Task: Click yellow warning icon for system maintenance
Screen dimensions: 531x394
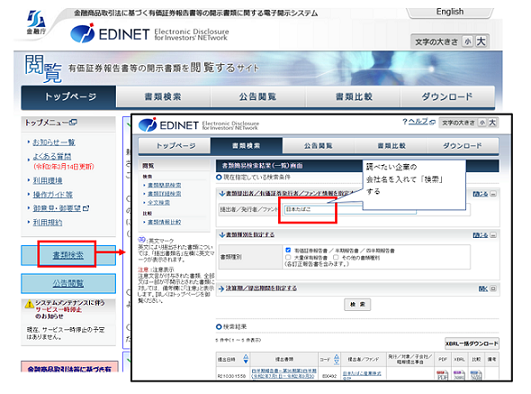Action: (29, 304)
